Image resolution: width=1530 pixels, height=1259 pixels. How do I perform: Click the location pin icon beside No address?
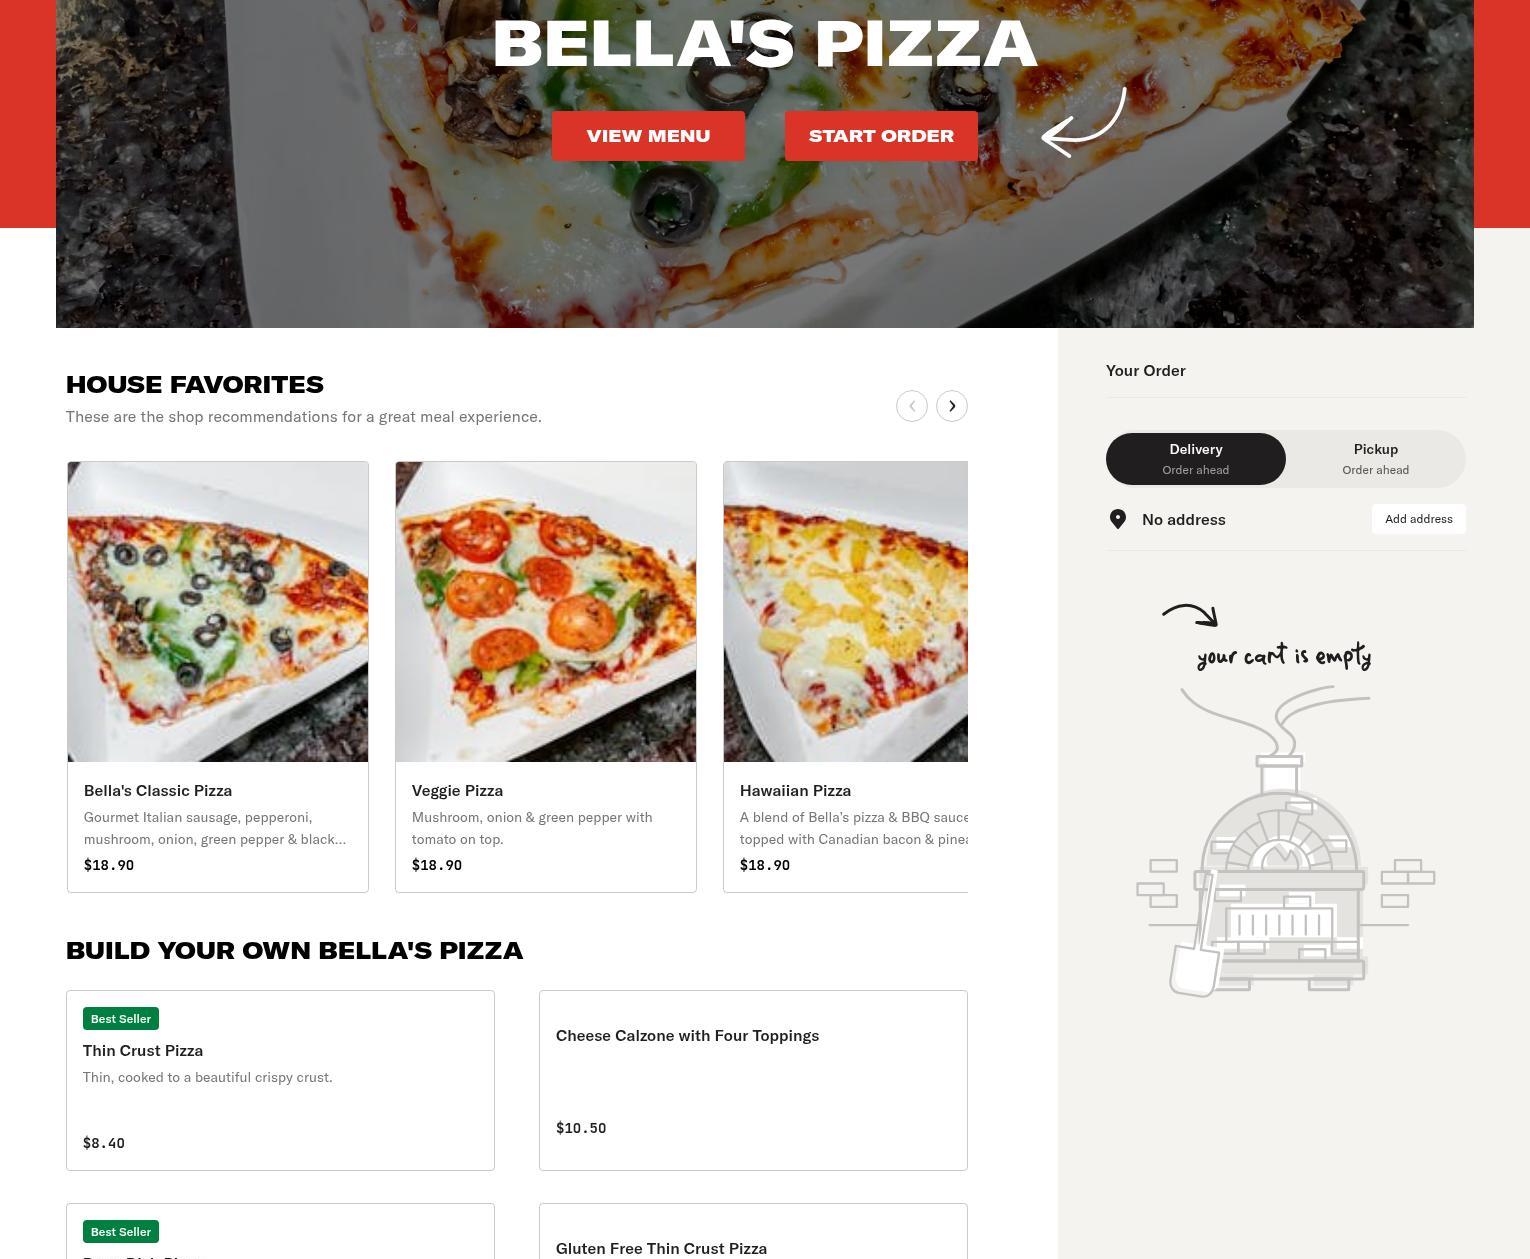[1118, 519]
